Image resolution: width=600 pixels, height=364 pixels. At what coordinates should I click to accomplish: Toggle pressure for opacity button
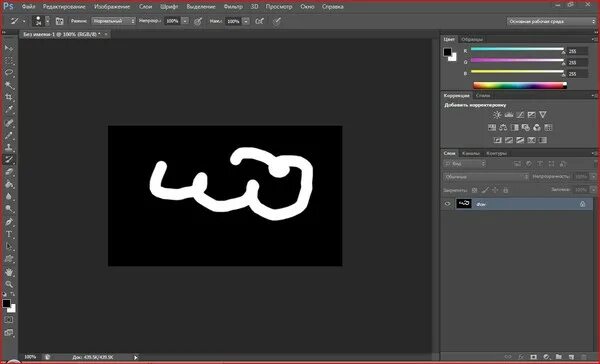point(198,21)
